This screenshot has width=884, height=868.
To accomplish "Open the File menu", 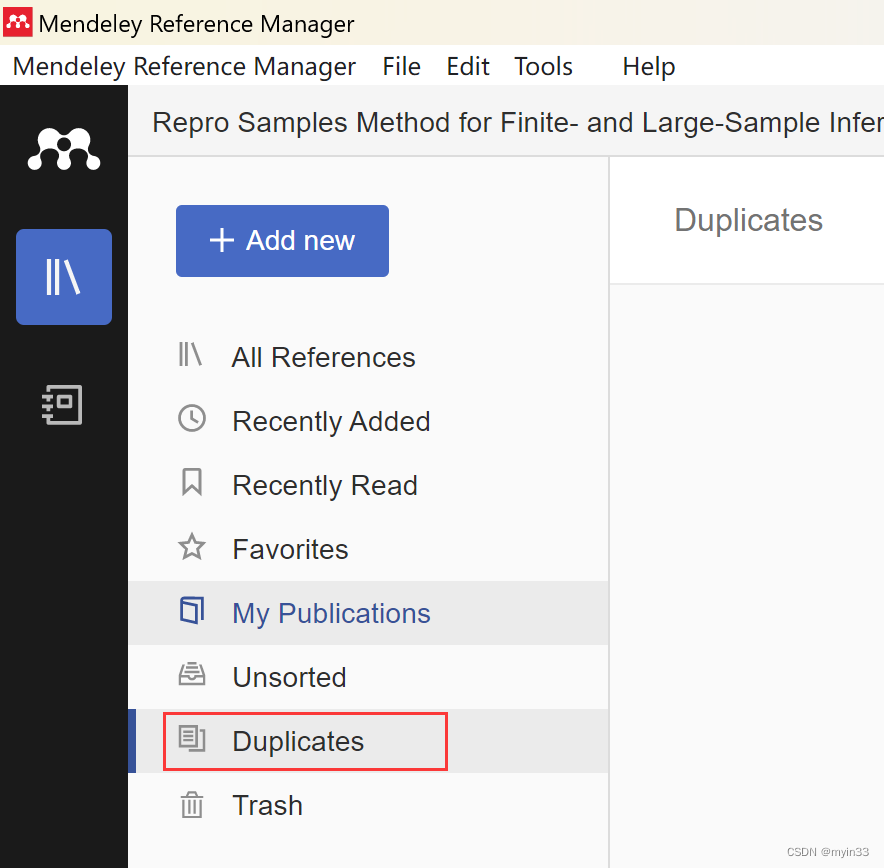I will (401, 67).
